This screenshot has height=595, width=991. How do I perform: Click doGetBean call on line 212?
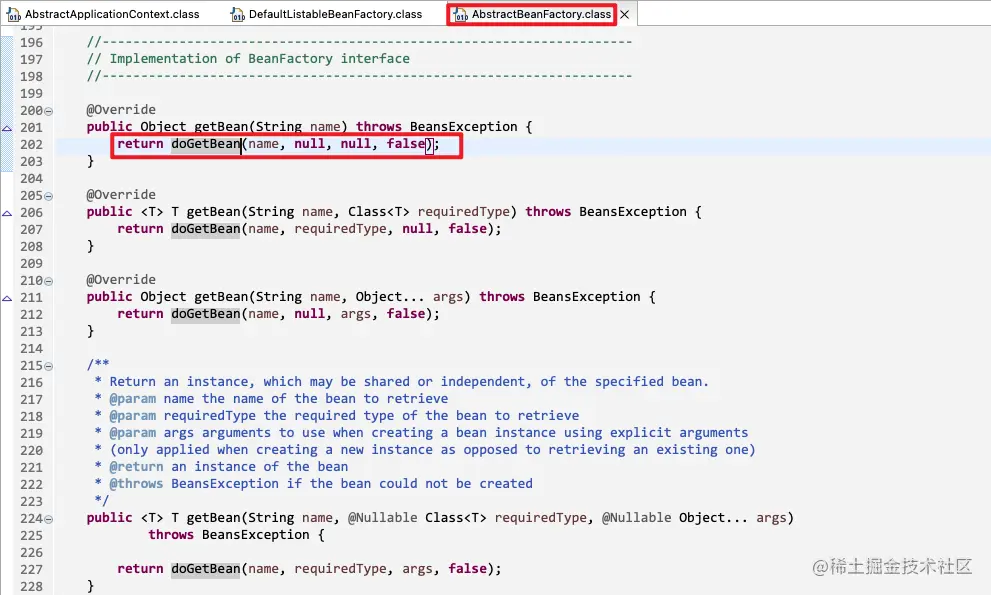click(x=205, y=314)
